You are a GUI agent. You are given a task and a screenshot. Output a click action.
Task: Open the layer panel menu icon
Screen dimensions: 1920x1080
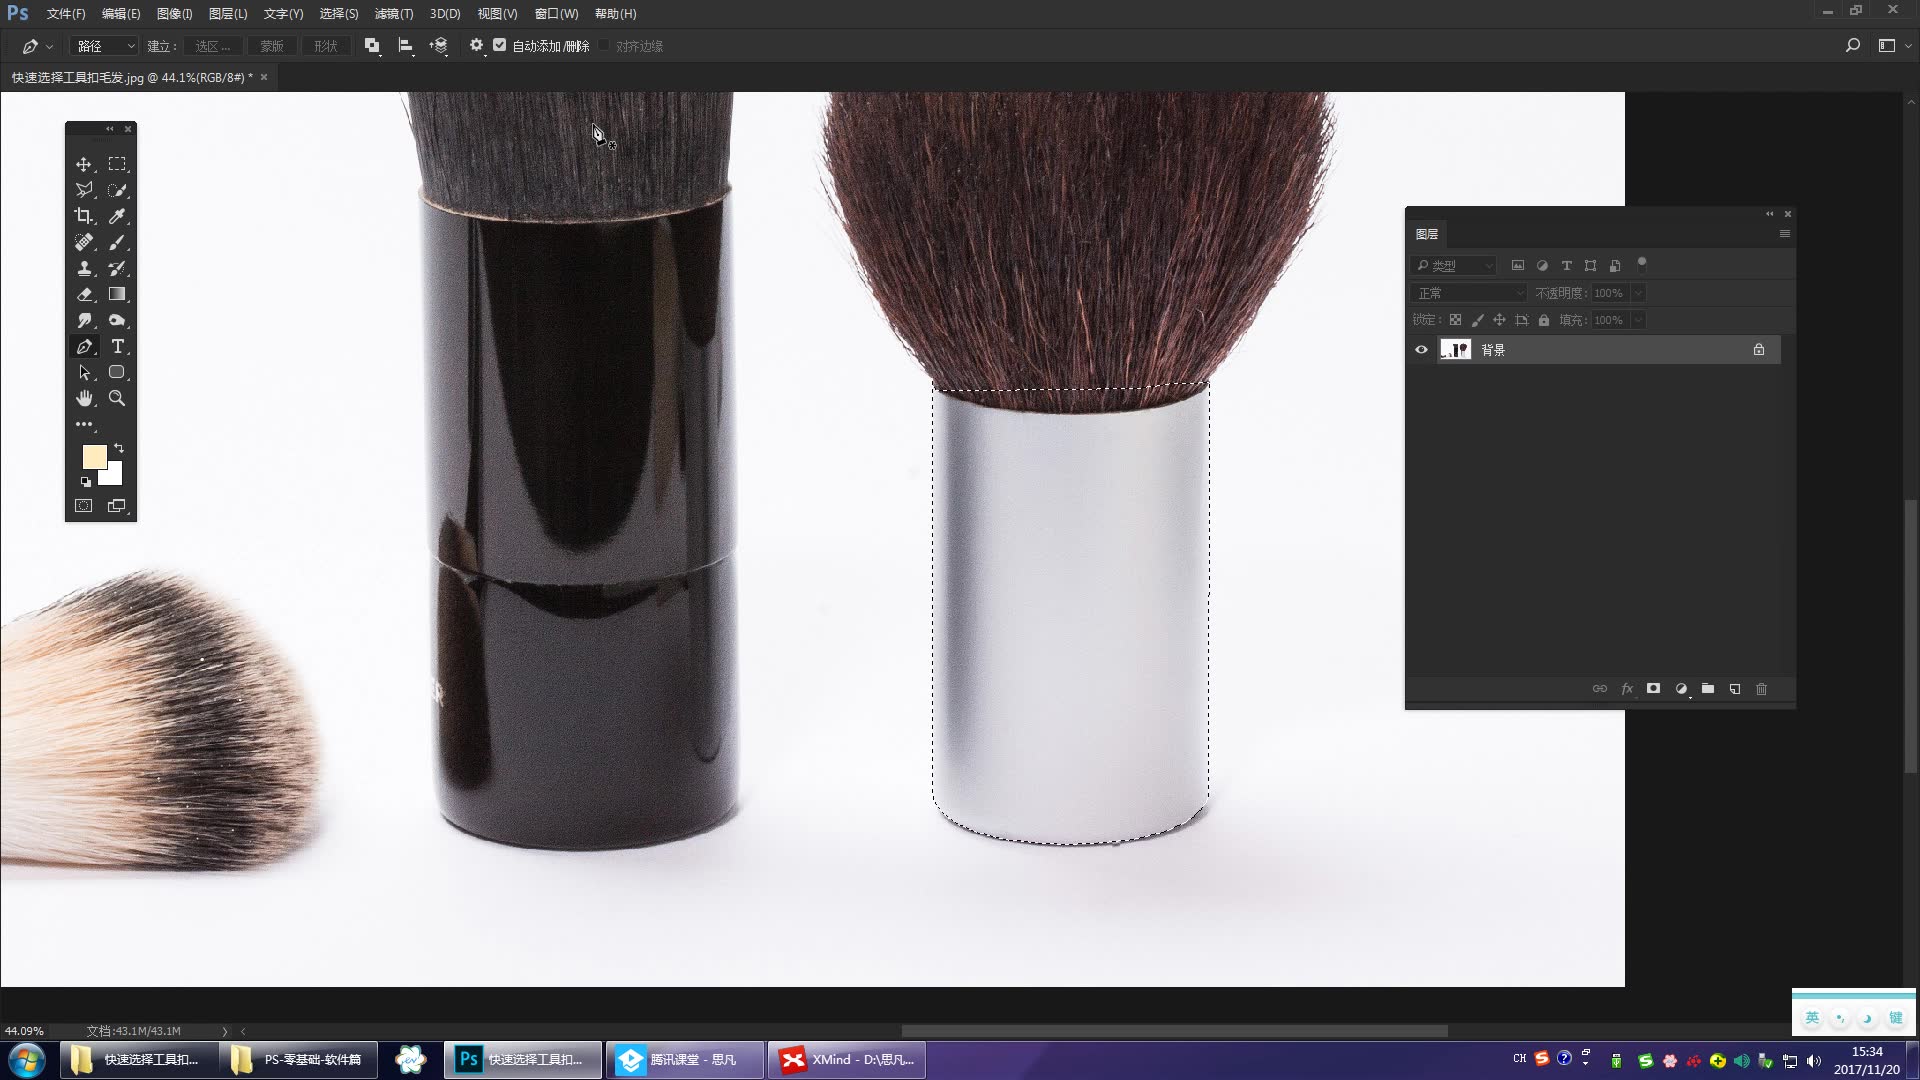point(1786,233)
